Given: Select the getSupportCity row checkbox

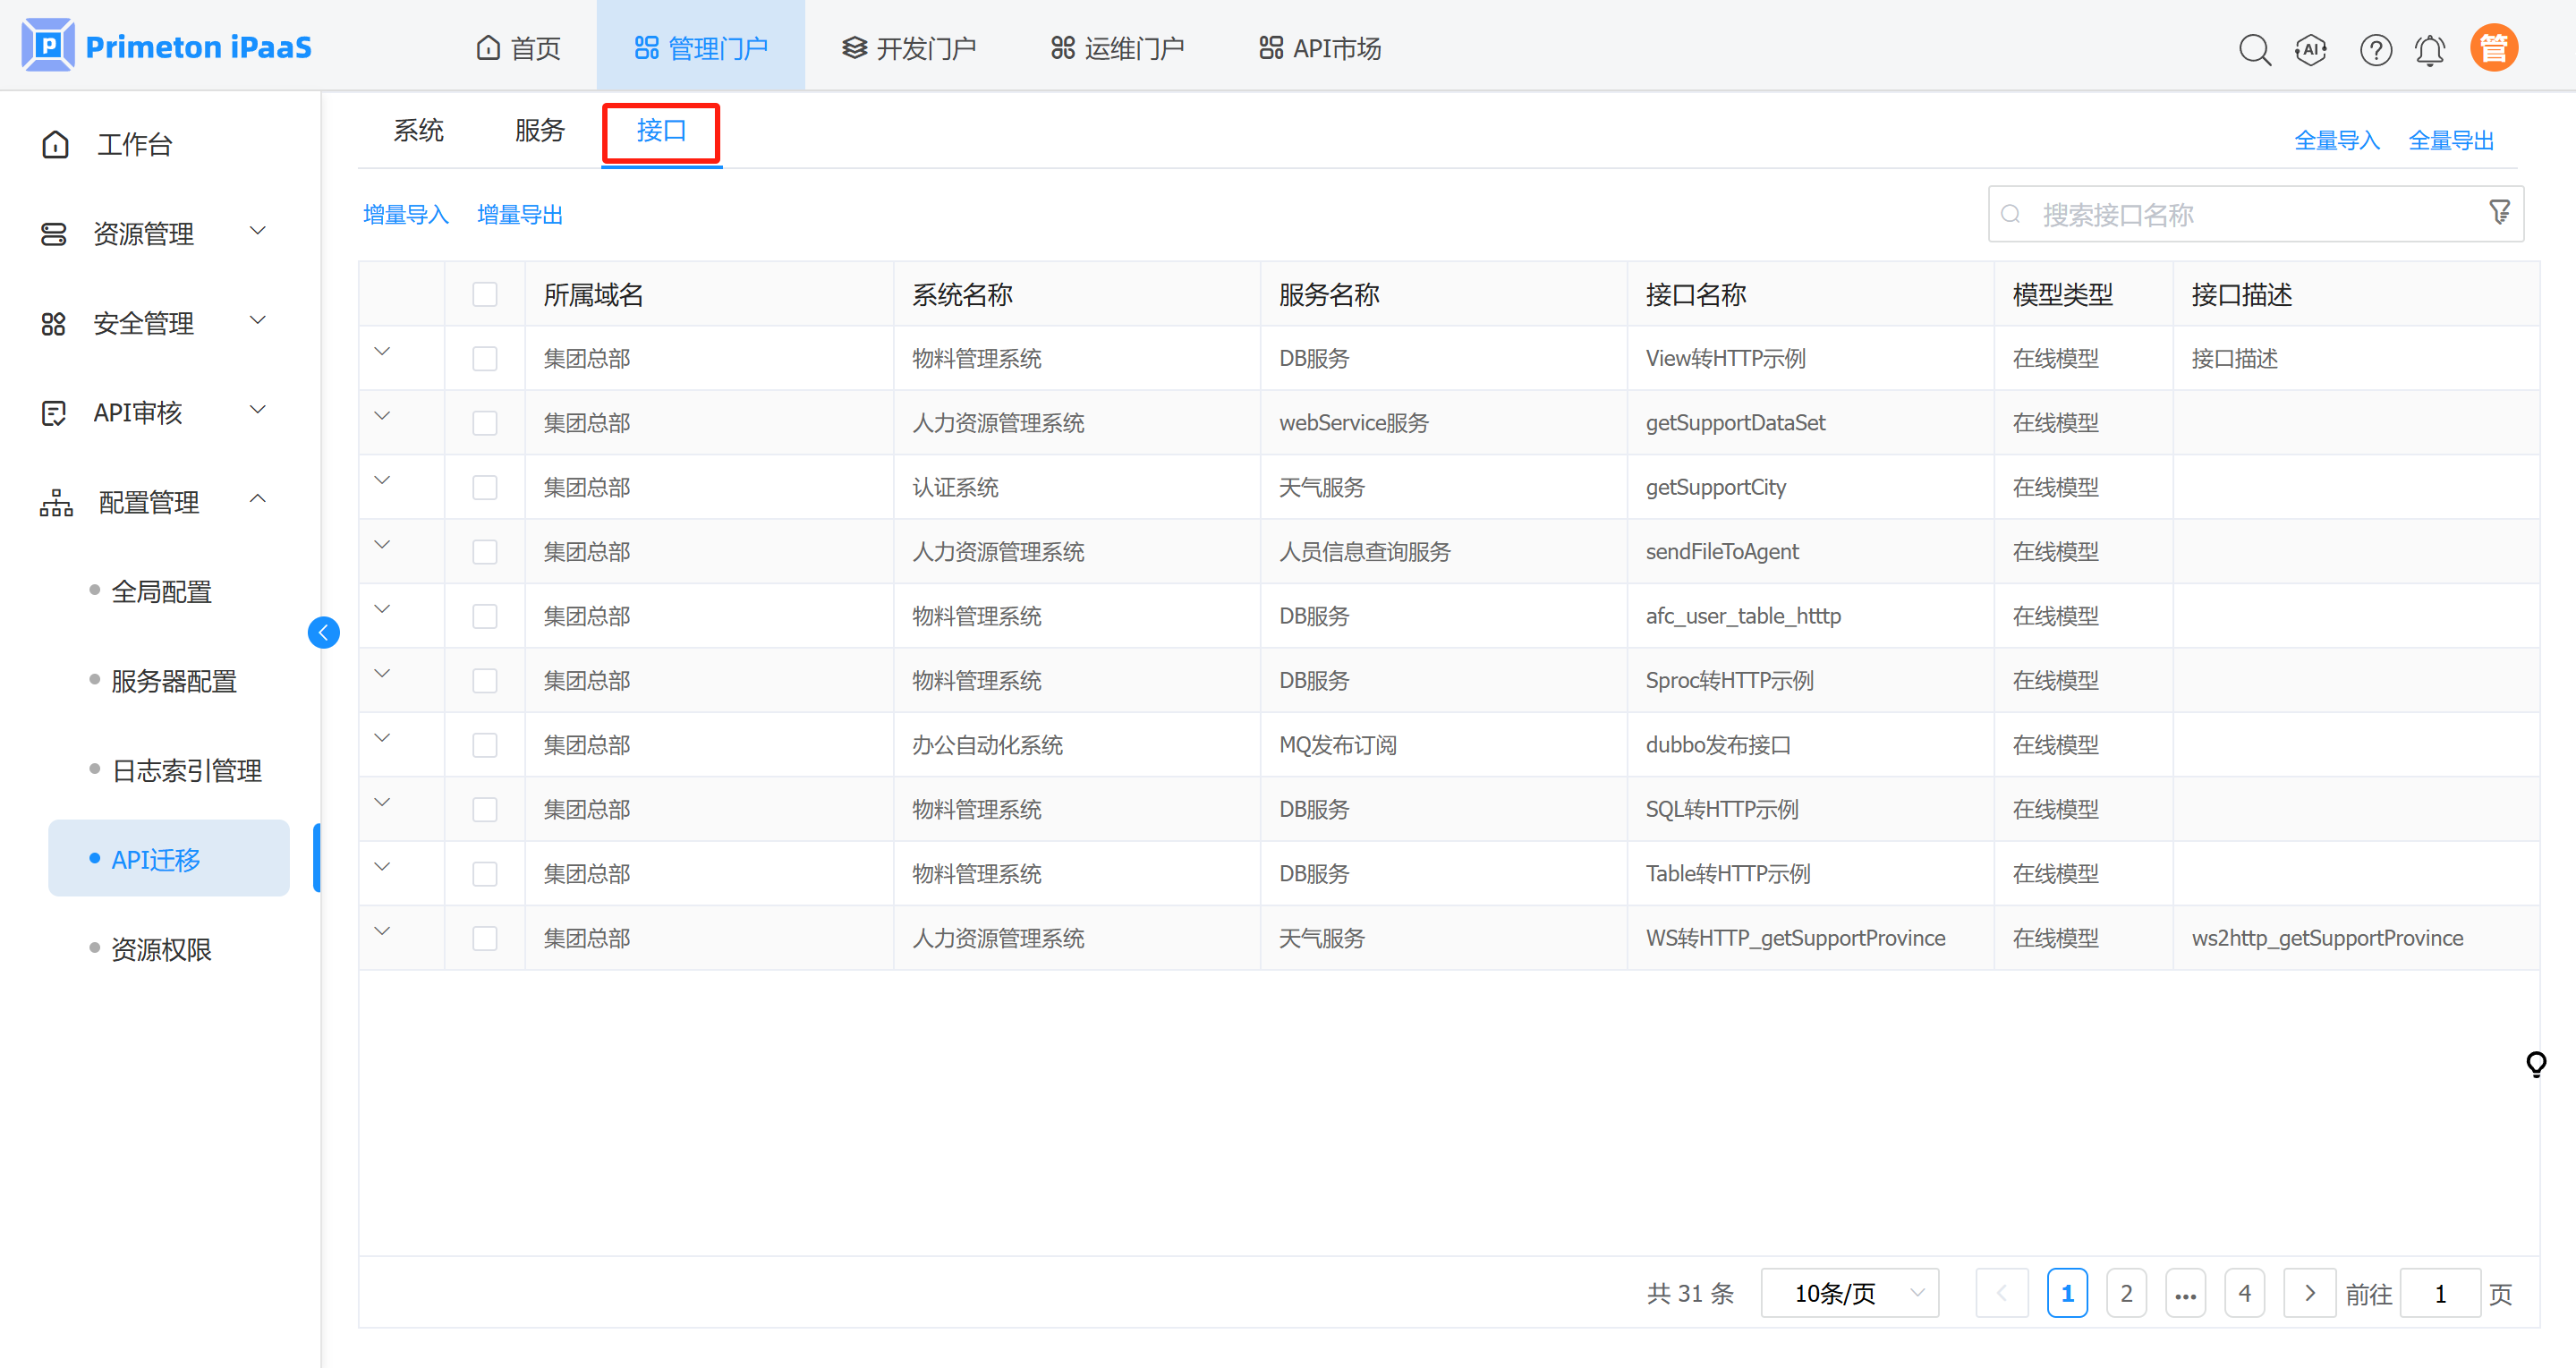Looking at the screenshot, I should [x=485, y=487].
